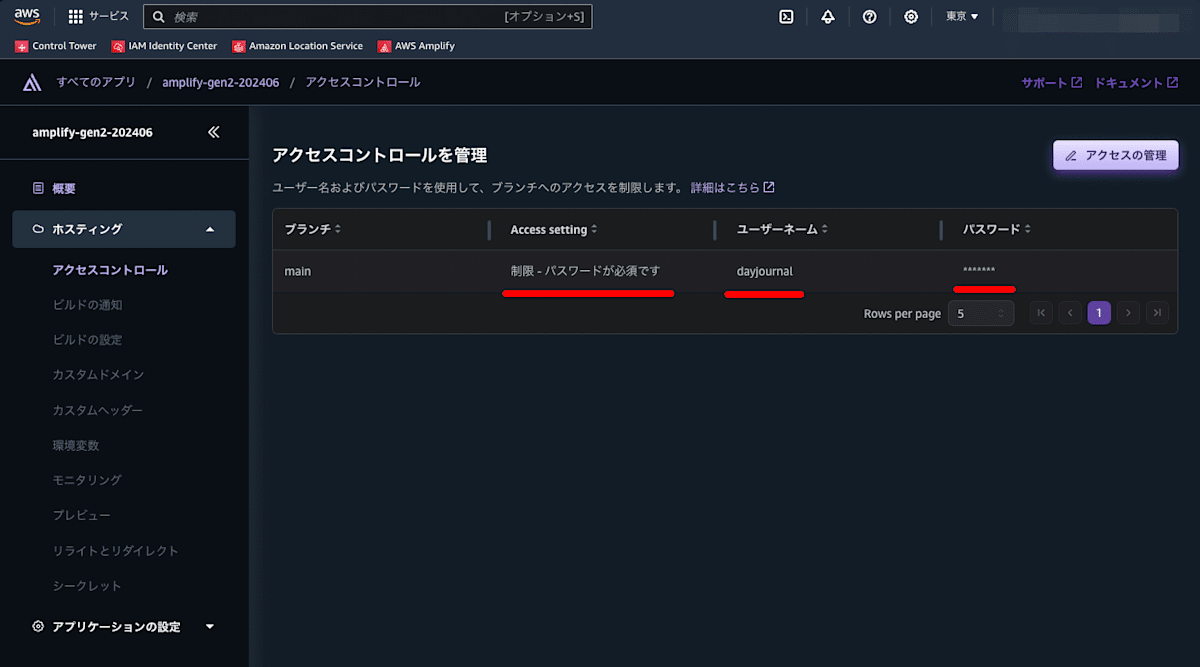Open the CloudShell terminal icon
Viewport: 1200px width, 667px height.
coord(787,16)
